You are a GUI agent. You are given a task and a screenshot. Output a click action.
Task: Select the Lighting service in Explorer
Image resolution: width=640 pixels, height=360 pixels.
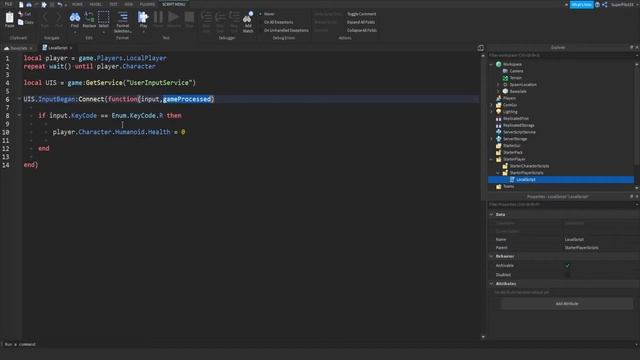(510, 111)
